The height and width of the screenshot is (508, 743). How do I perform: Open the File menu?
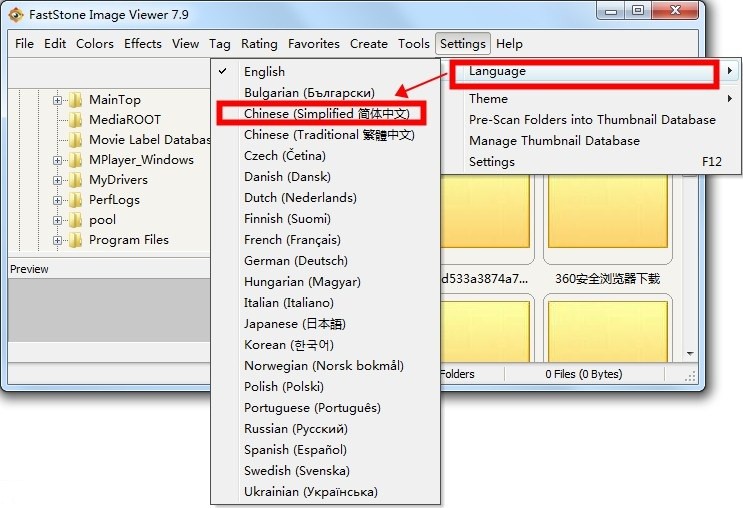click(x=24, y=44)
